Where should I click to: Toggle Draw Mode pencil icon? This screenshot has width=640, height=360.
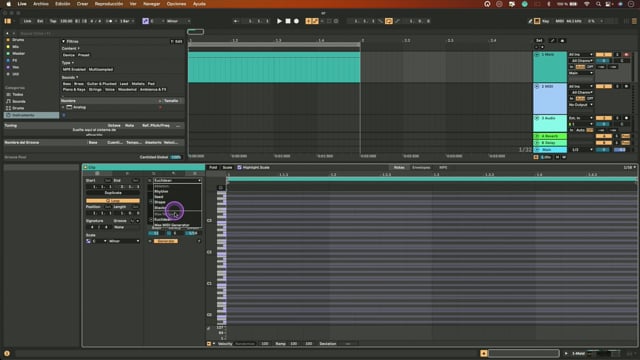pos(530,21)
